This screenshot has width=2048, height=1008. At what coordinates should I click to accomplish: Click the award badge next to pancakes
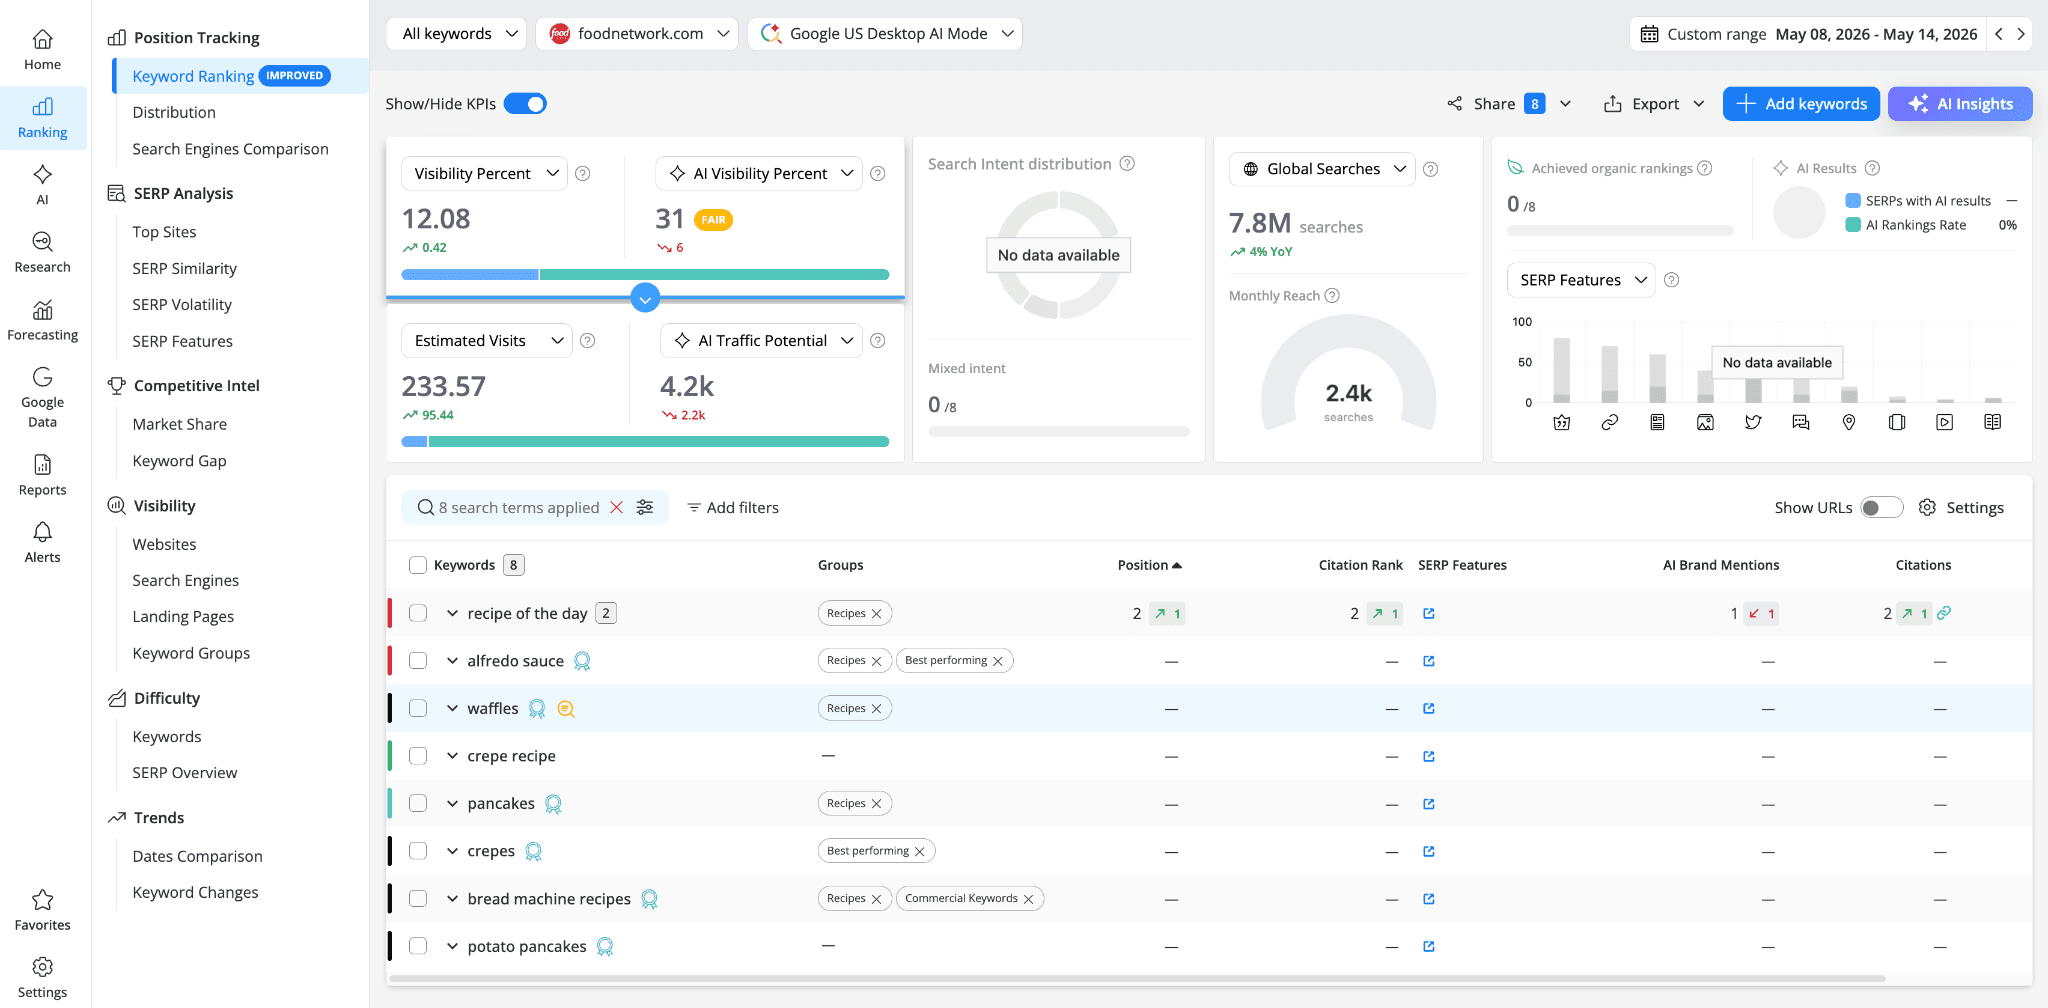tap(553, 804)
